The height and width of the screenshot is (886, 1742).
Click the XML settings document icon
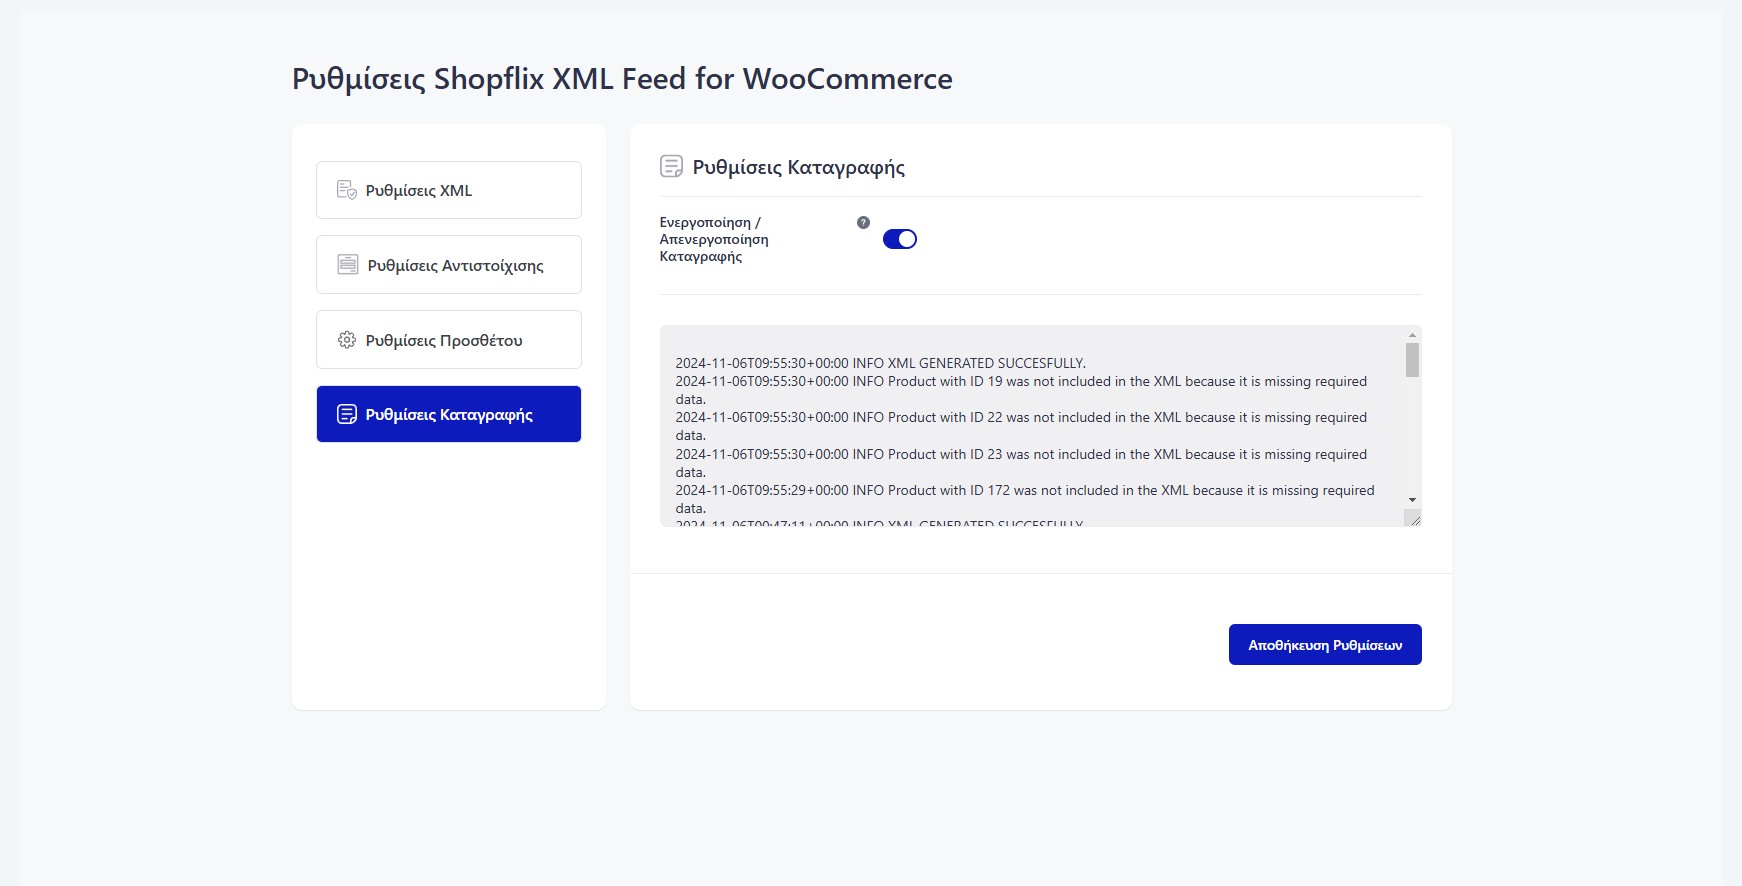pos(347,190)
